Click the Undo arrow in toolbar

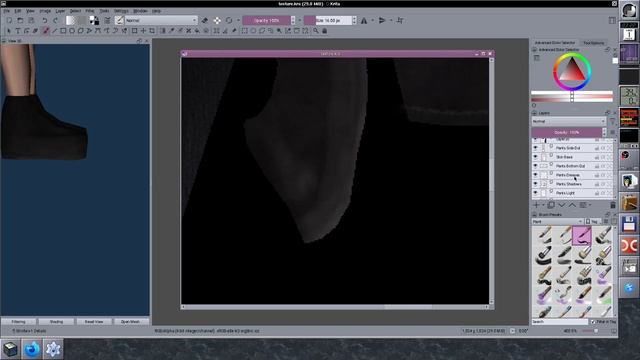44,20
